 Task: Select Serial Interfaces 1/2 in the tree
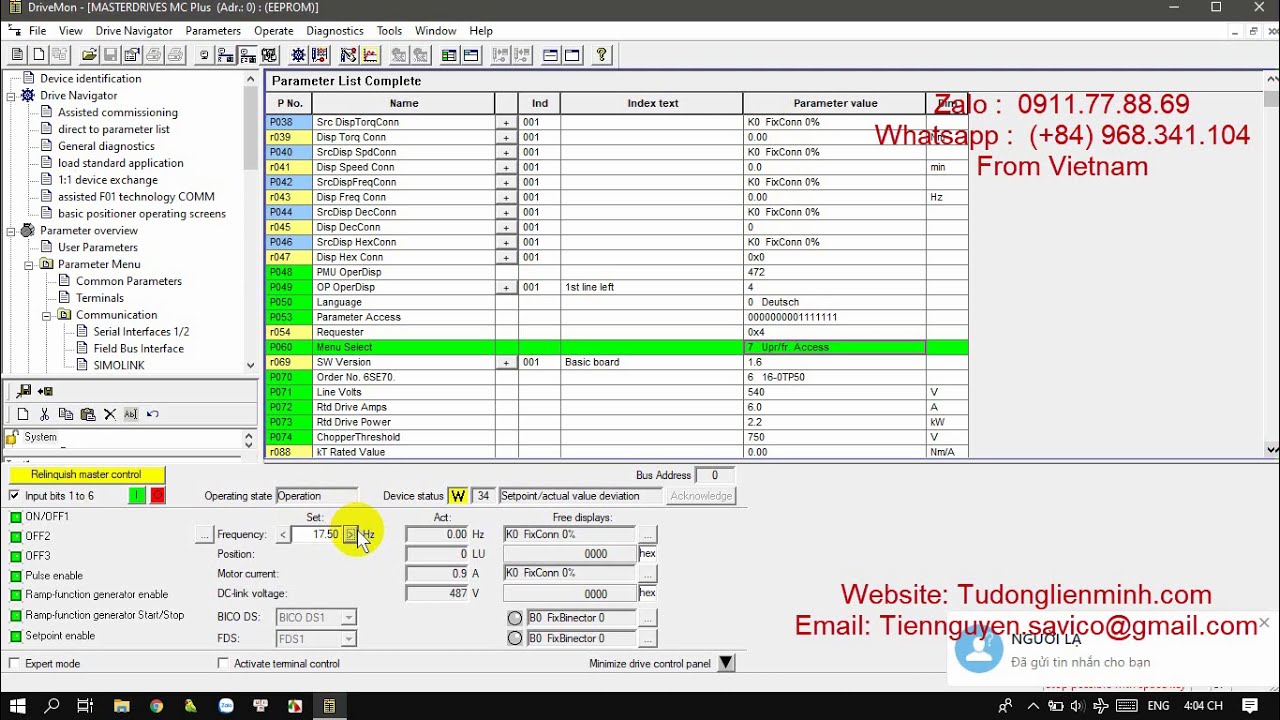(x=141, y=332)
